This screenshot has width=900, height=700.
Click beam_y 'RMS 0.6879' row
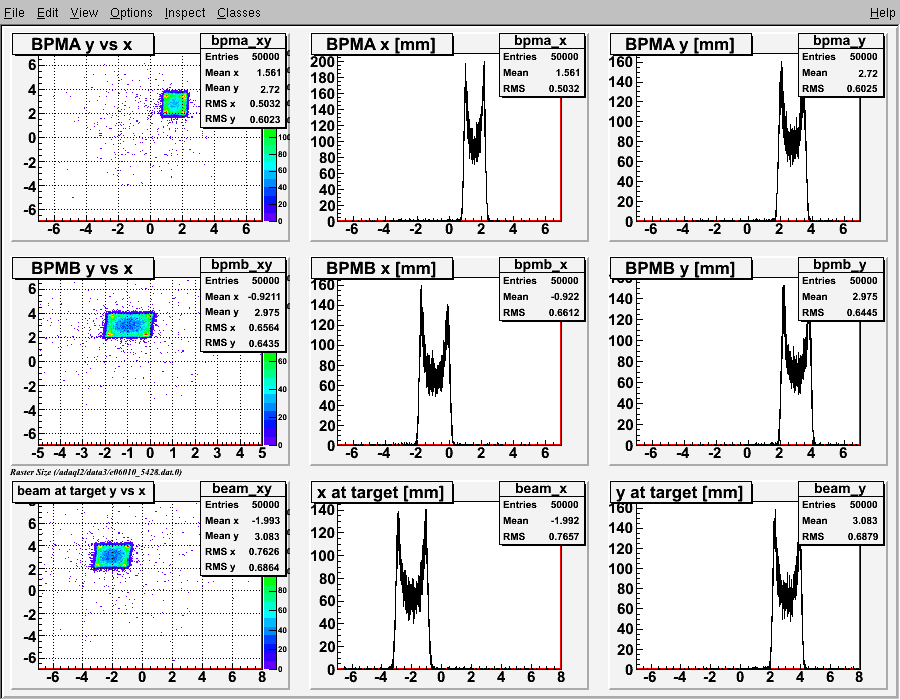click(840, 536)
